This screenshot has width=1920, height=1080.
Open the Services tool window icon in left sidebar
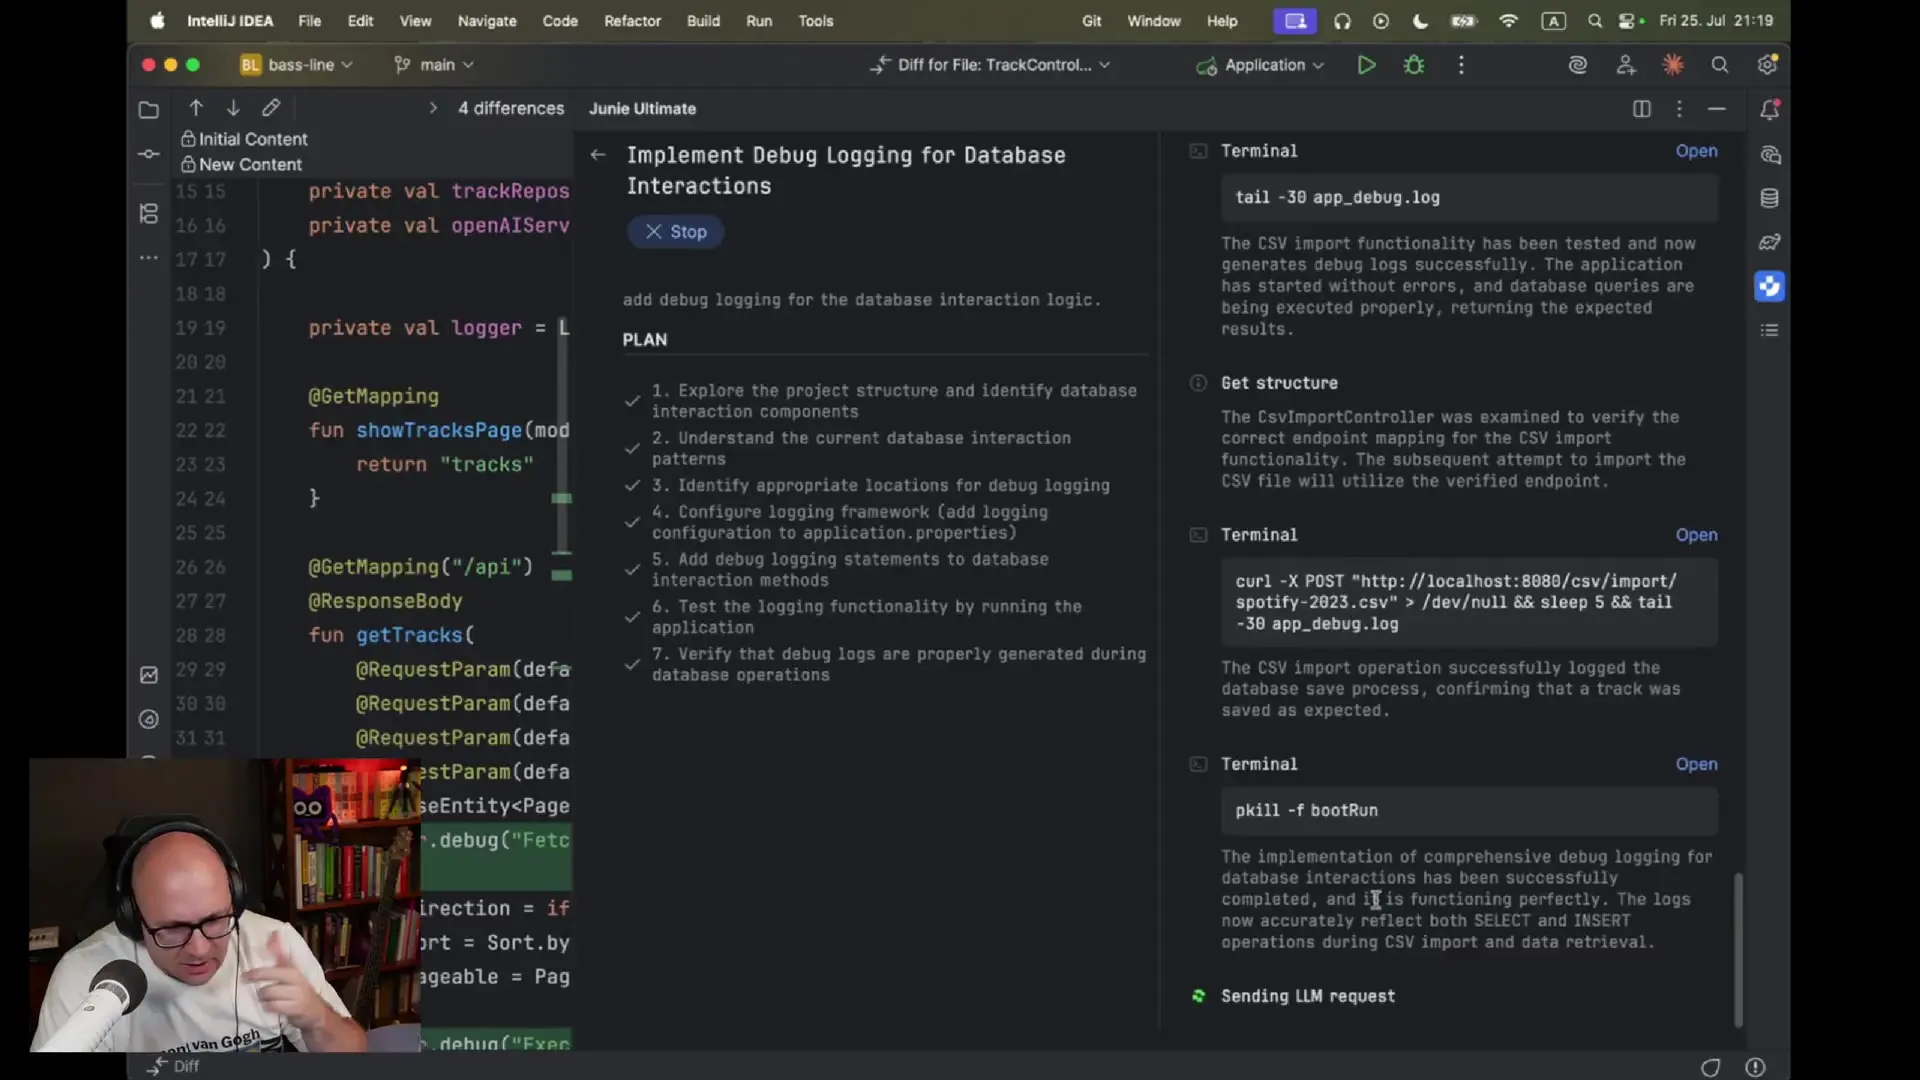[x=149, y=719]
